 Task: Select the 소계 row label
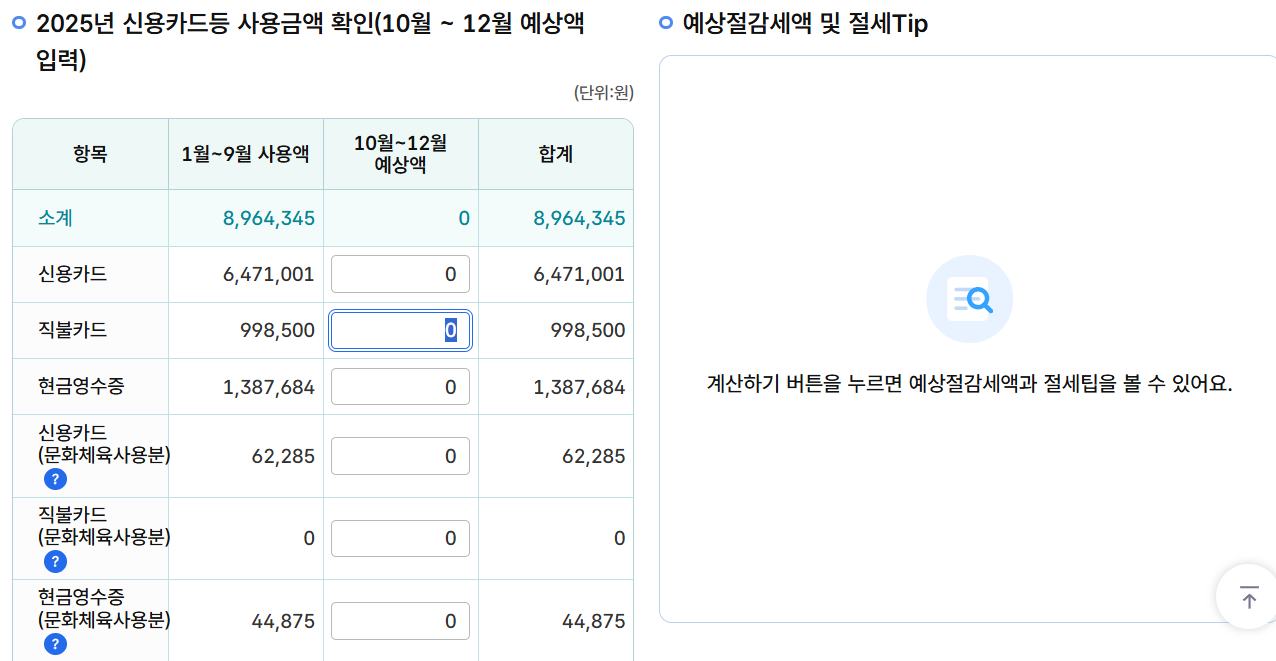tap(53, 218)
